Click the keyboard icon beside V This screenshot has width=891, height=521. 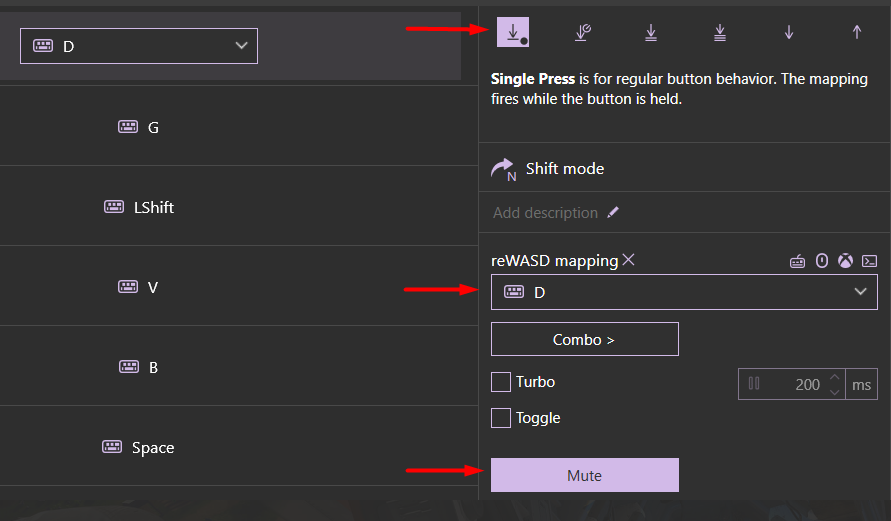point(128,286)
